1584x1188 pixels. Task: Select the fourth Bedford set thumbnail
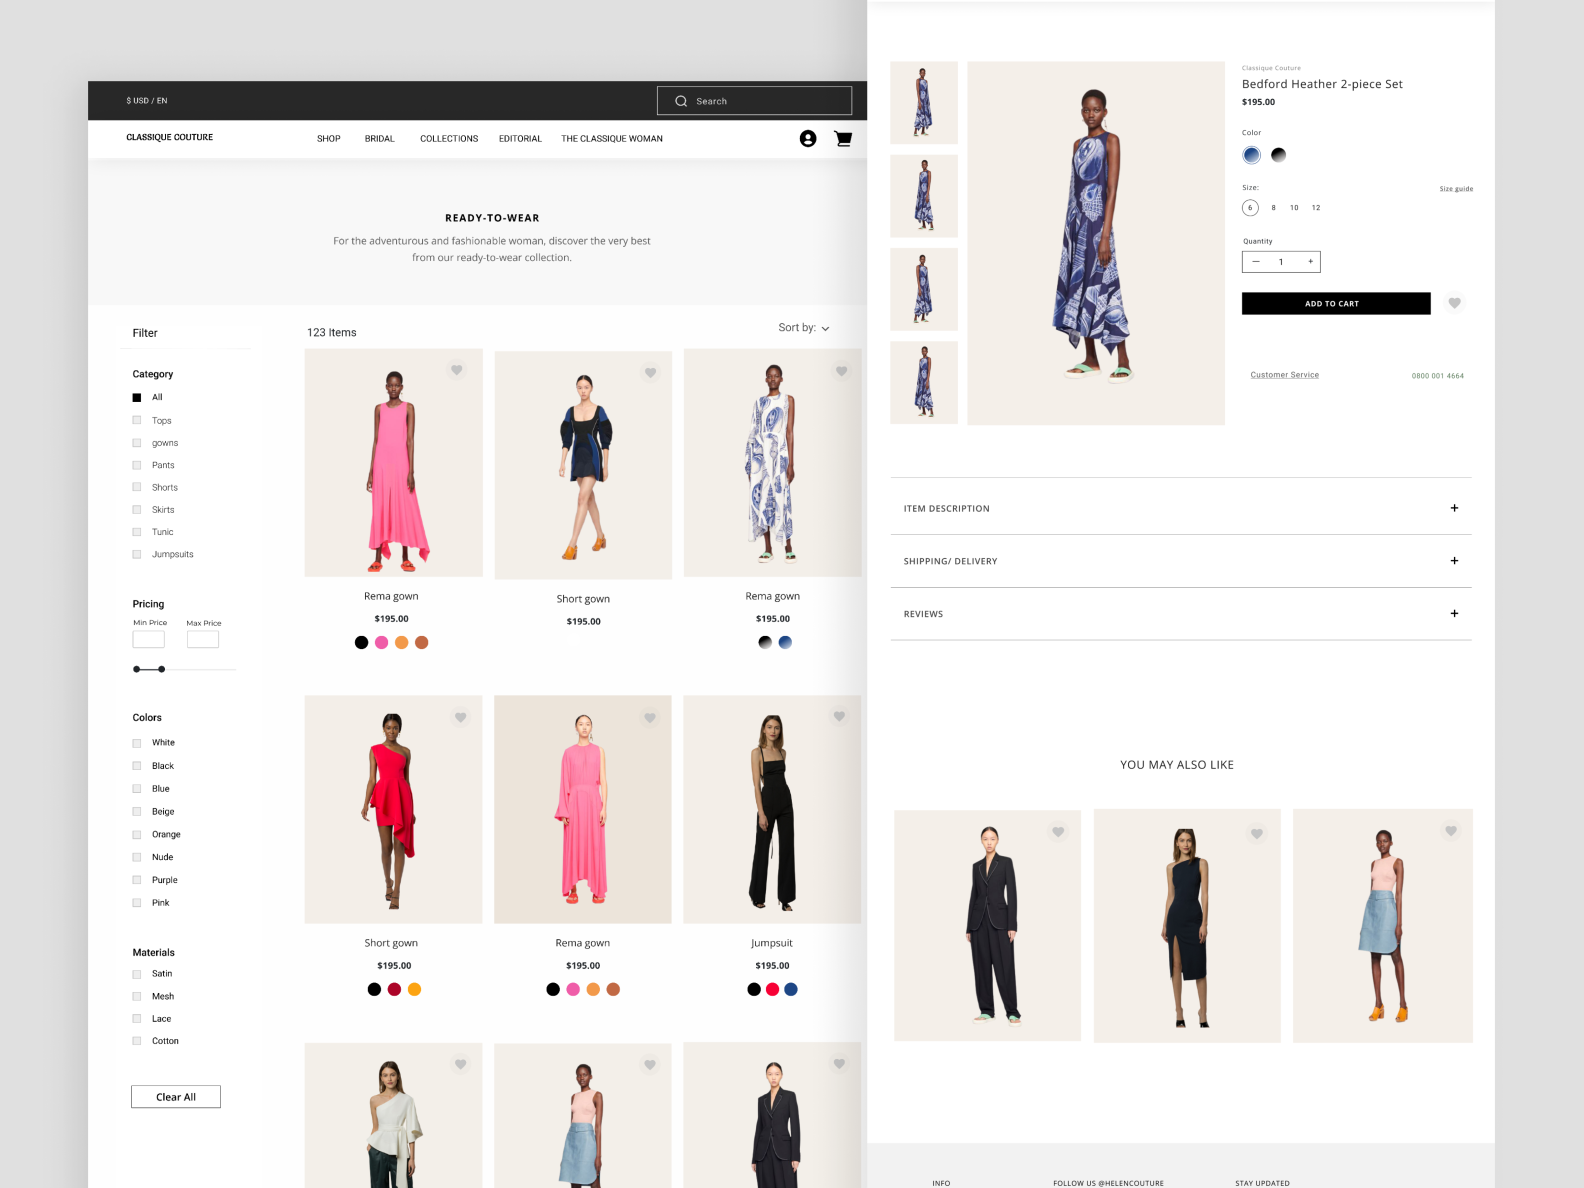(924, 383)
